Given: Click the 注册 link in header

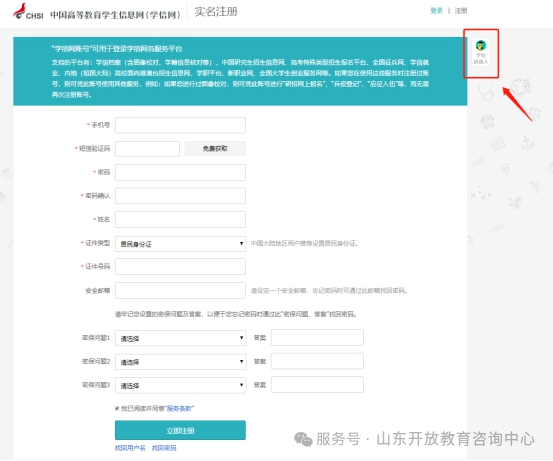Looking at the screenshot, I should click(x=461, y=11).
